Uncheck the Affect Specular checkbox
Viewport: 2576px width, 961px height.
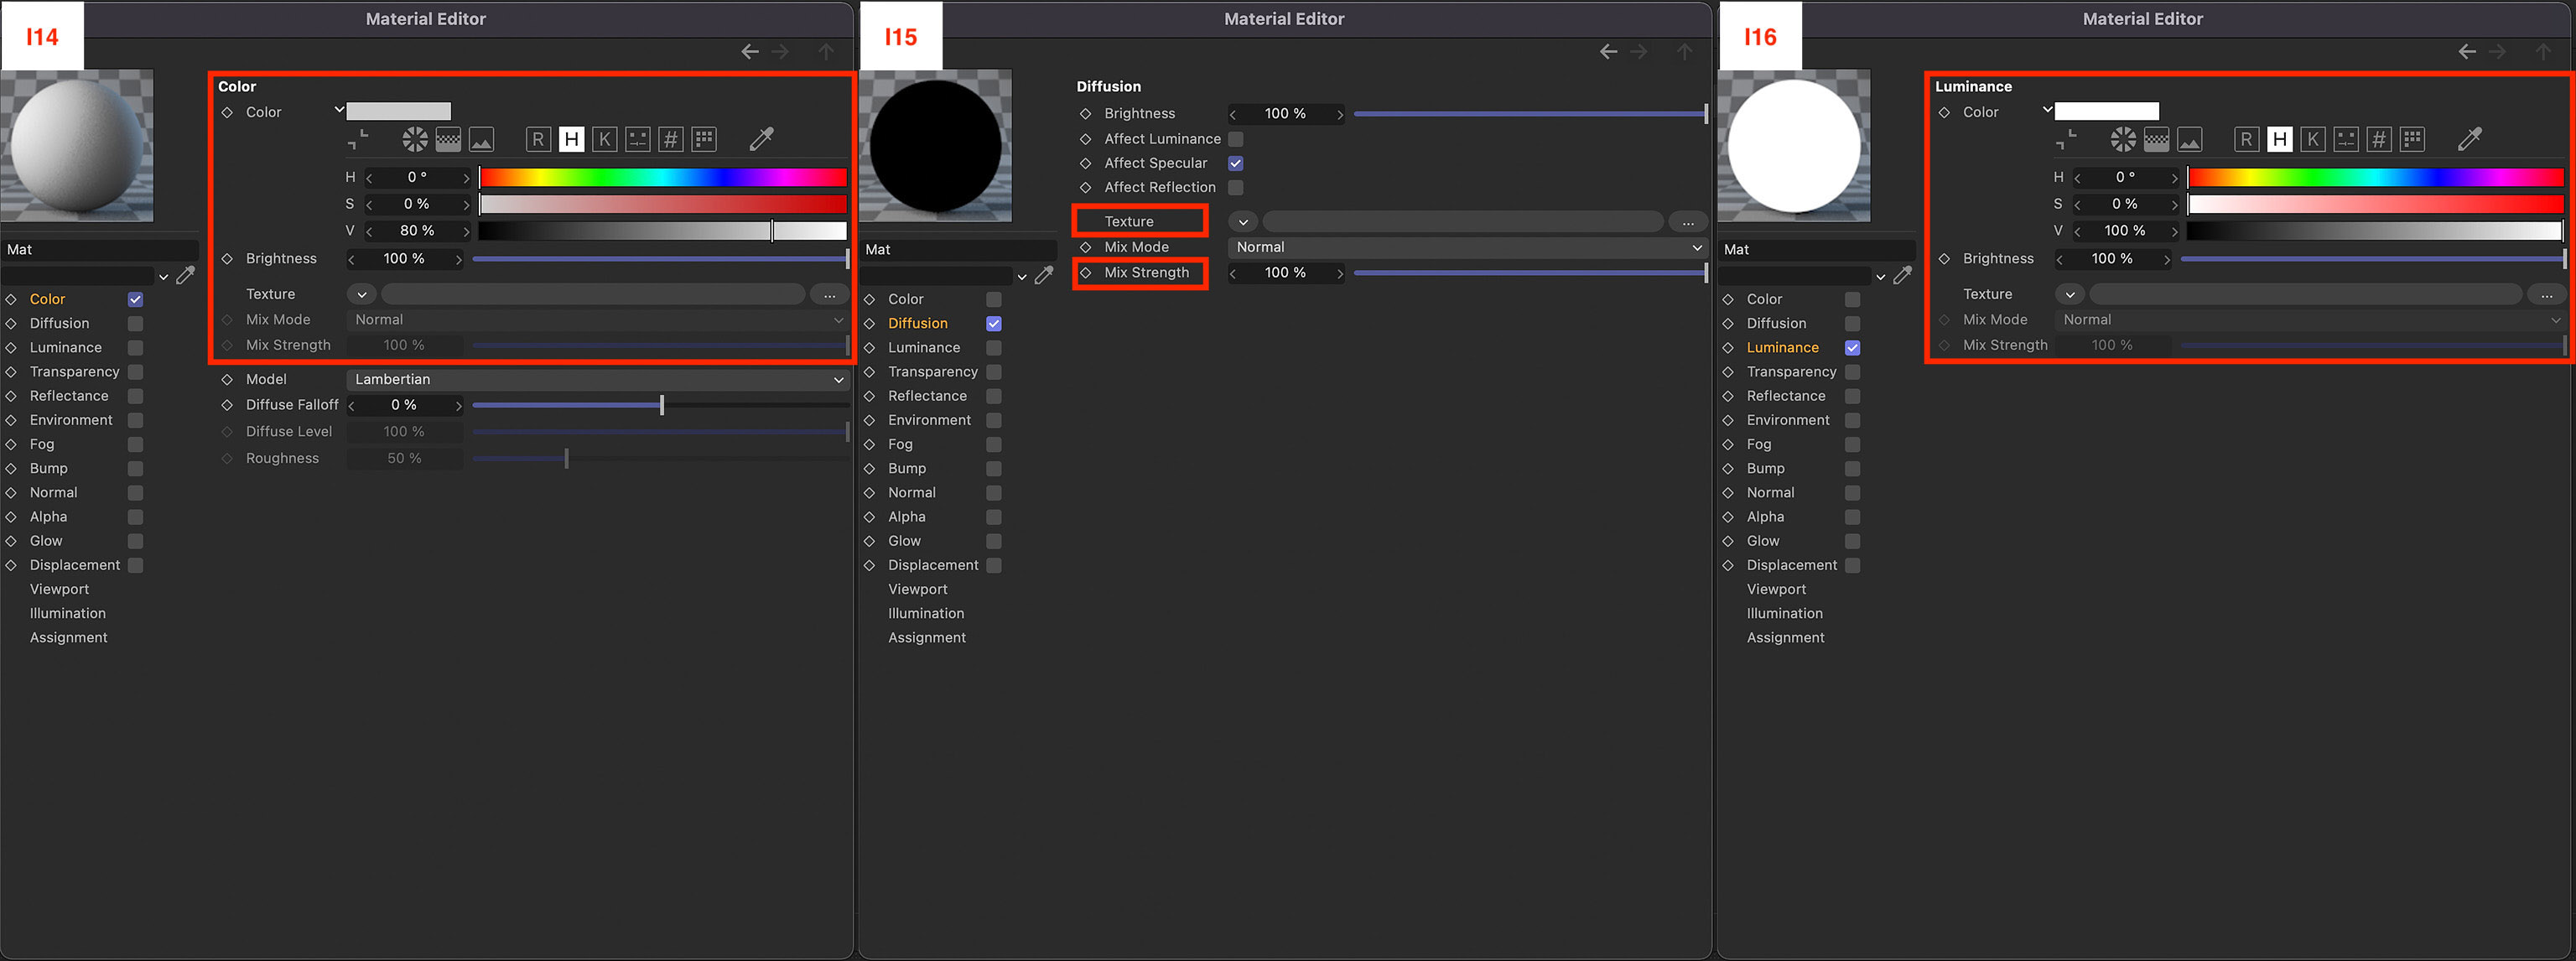point(1236,163)
